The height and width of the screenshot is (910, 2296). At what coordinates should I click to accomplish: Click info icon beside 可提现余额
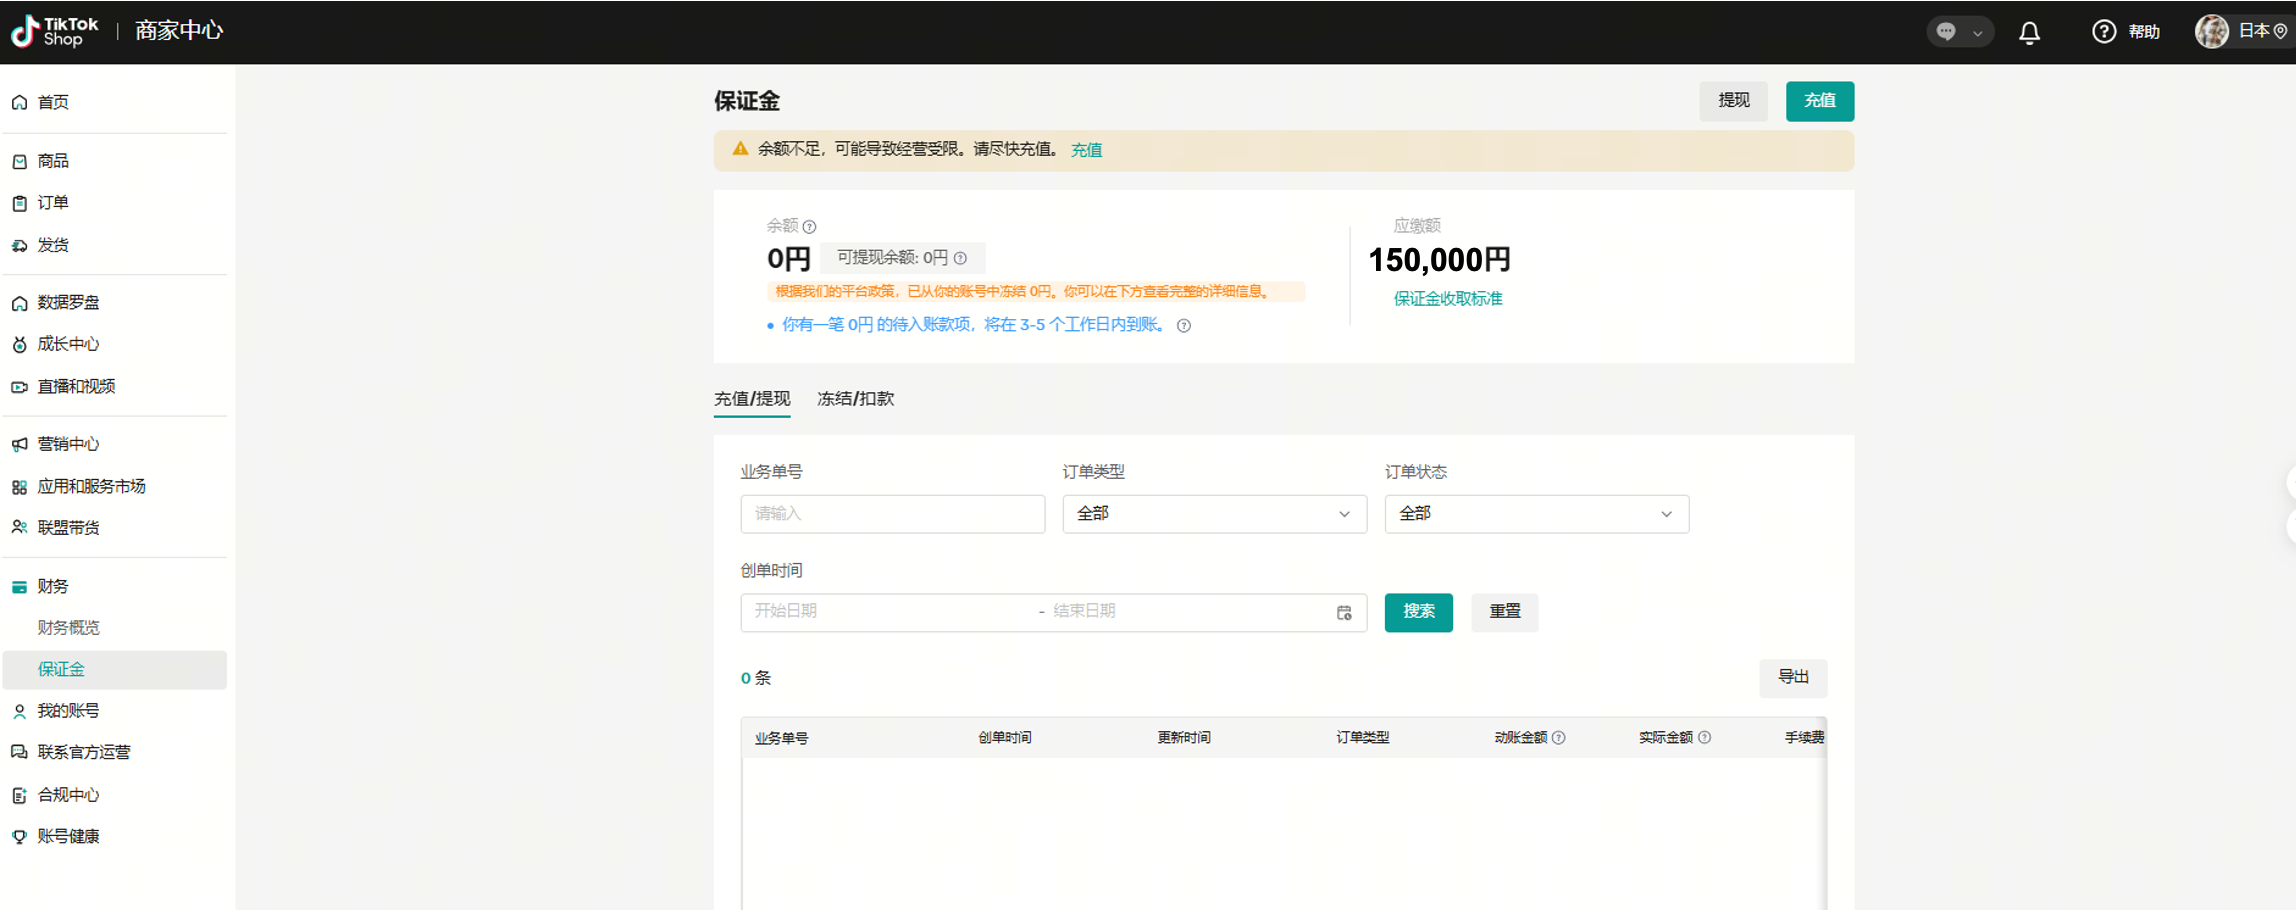(x=960, y=258)
